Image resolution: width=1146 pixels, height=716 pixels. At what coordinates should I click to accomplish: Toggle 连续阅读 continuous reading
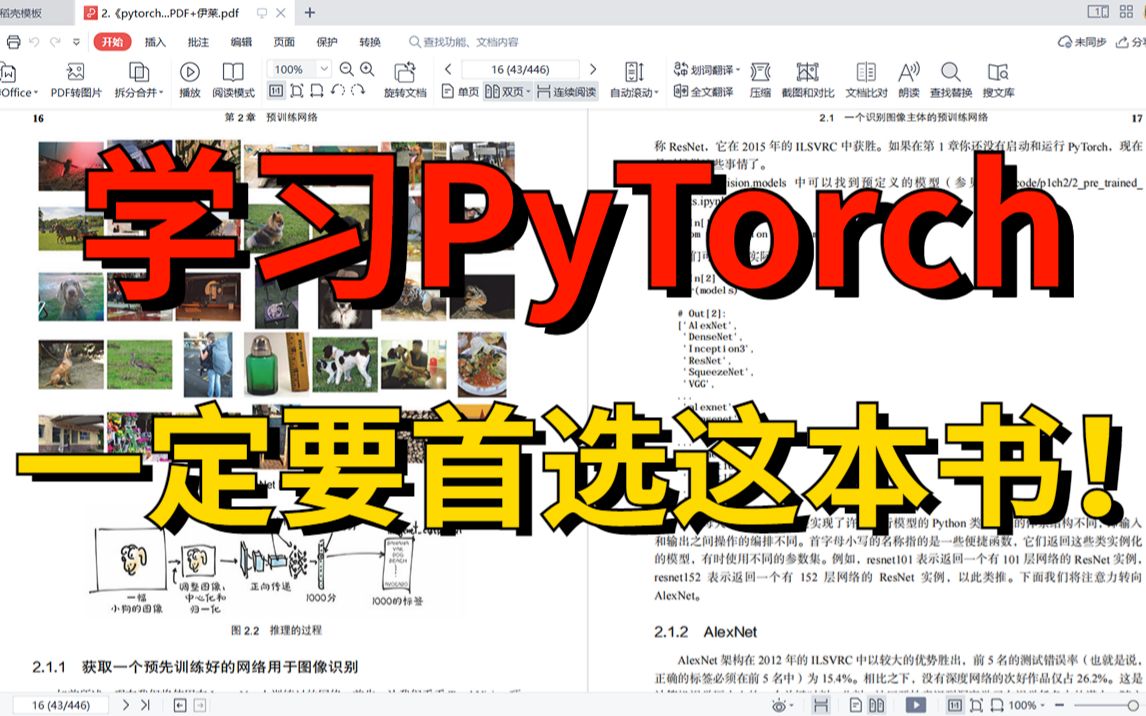click(x=566, y=91)
